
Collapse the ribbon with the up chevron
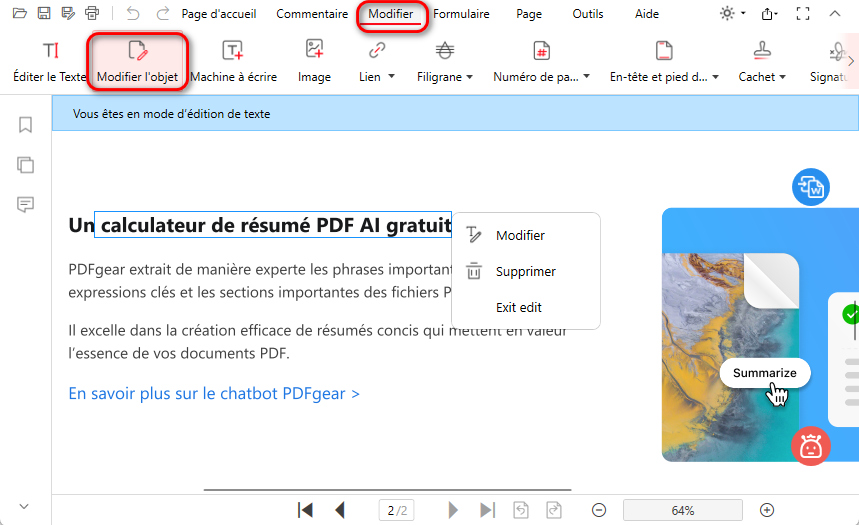click(834, 14)
